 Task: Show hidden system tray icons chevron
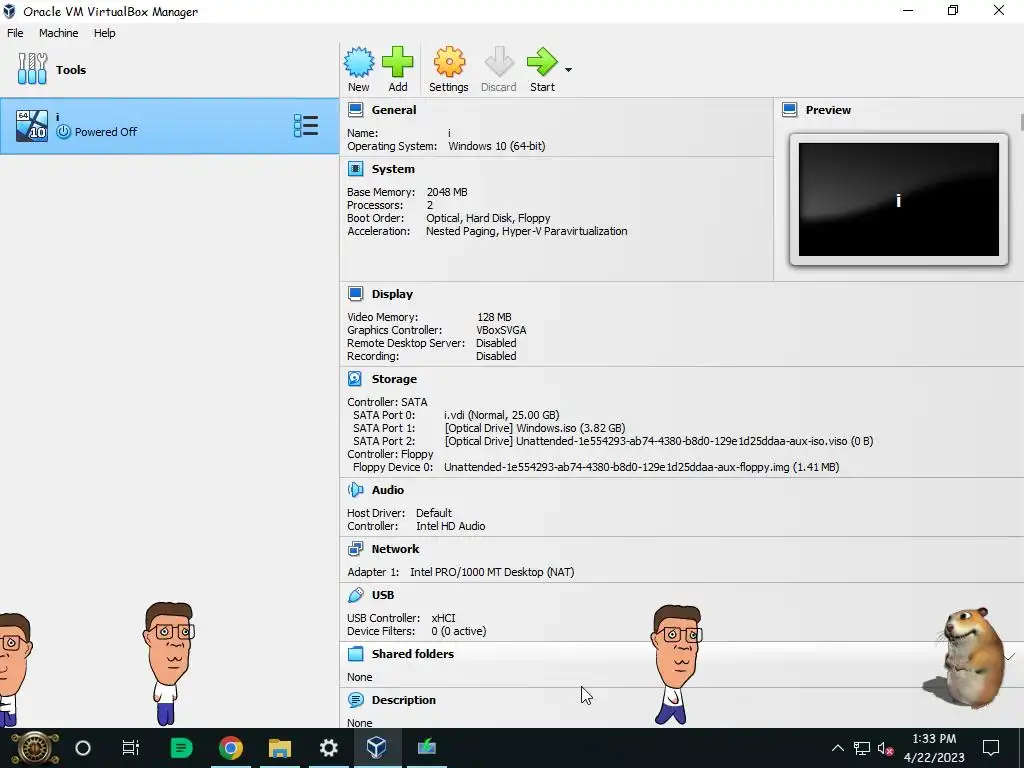click(x=838, y=748)
